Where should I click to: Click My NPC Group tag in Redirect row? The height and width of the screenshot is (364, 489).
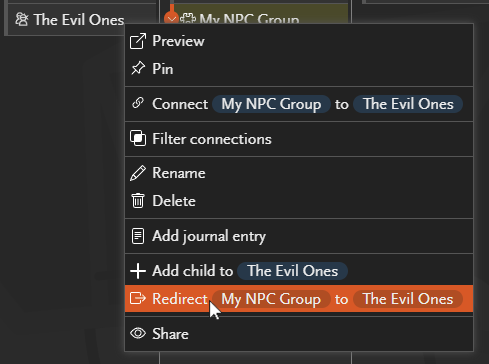[x=271, y=299]
